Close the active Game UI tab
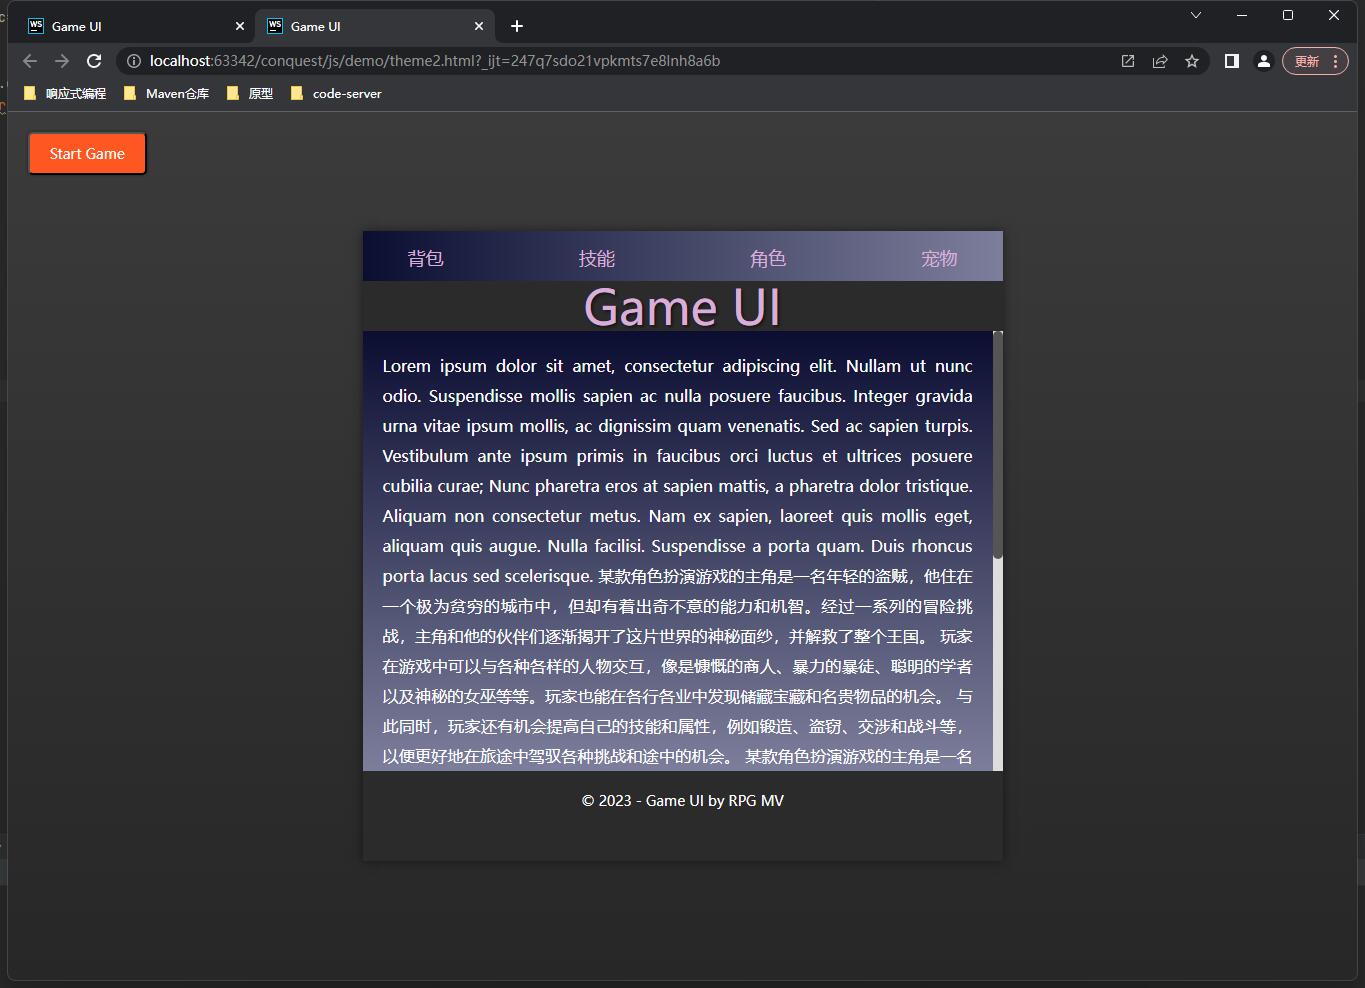The height and width of the screenshot is (988, 1365). tap(479, 26)
